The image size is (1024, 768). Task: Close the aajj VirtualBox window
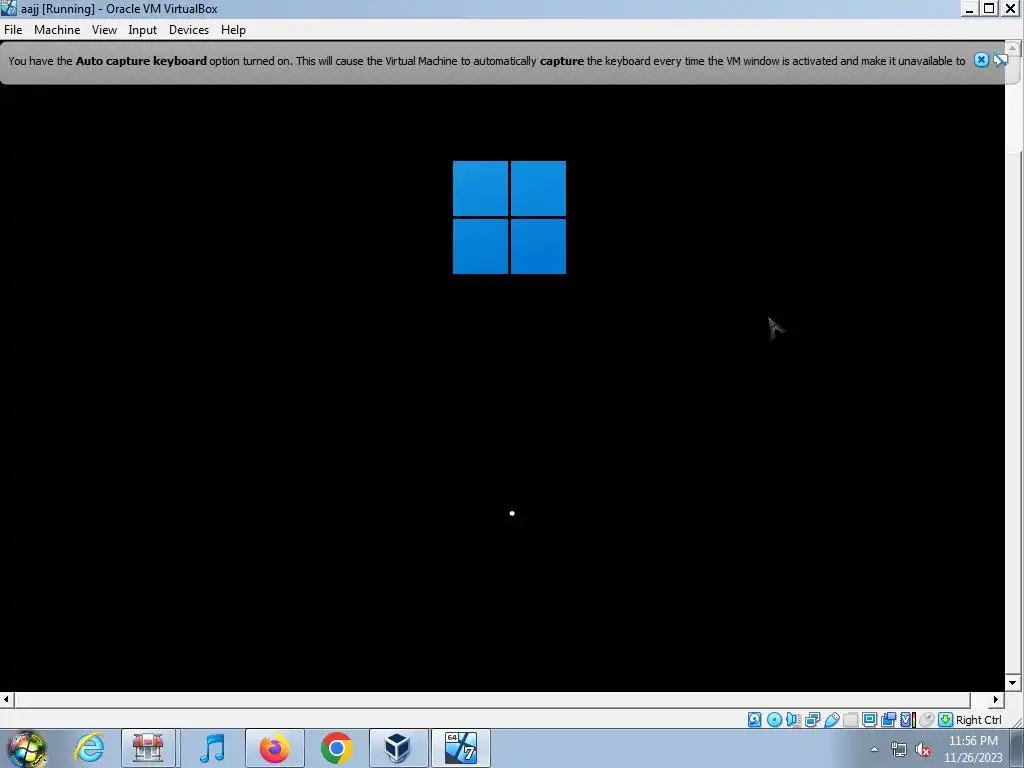pyautogui.click(x=1010, y=8)
